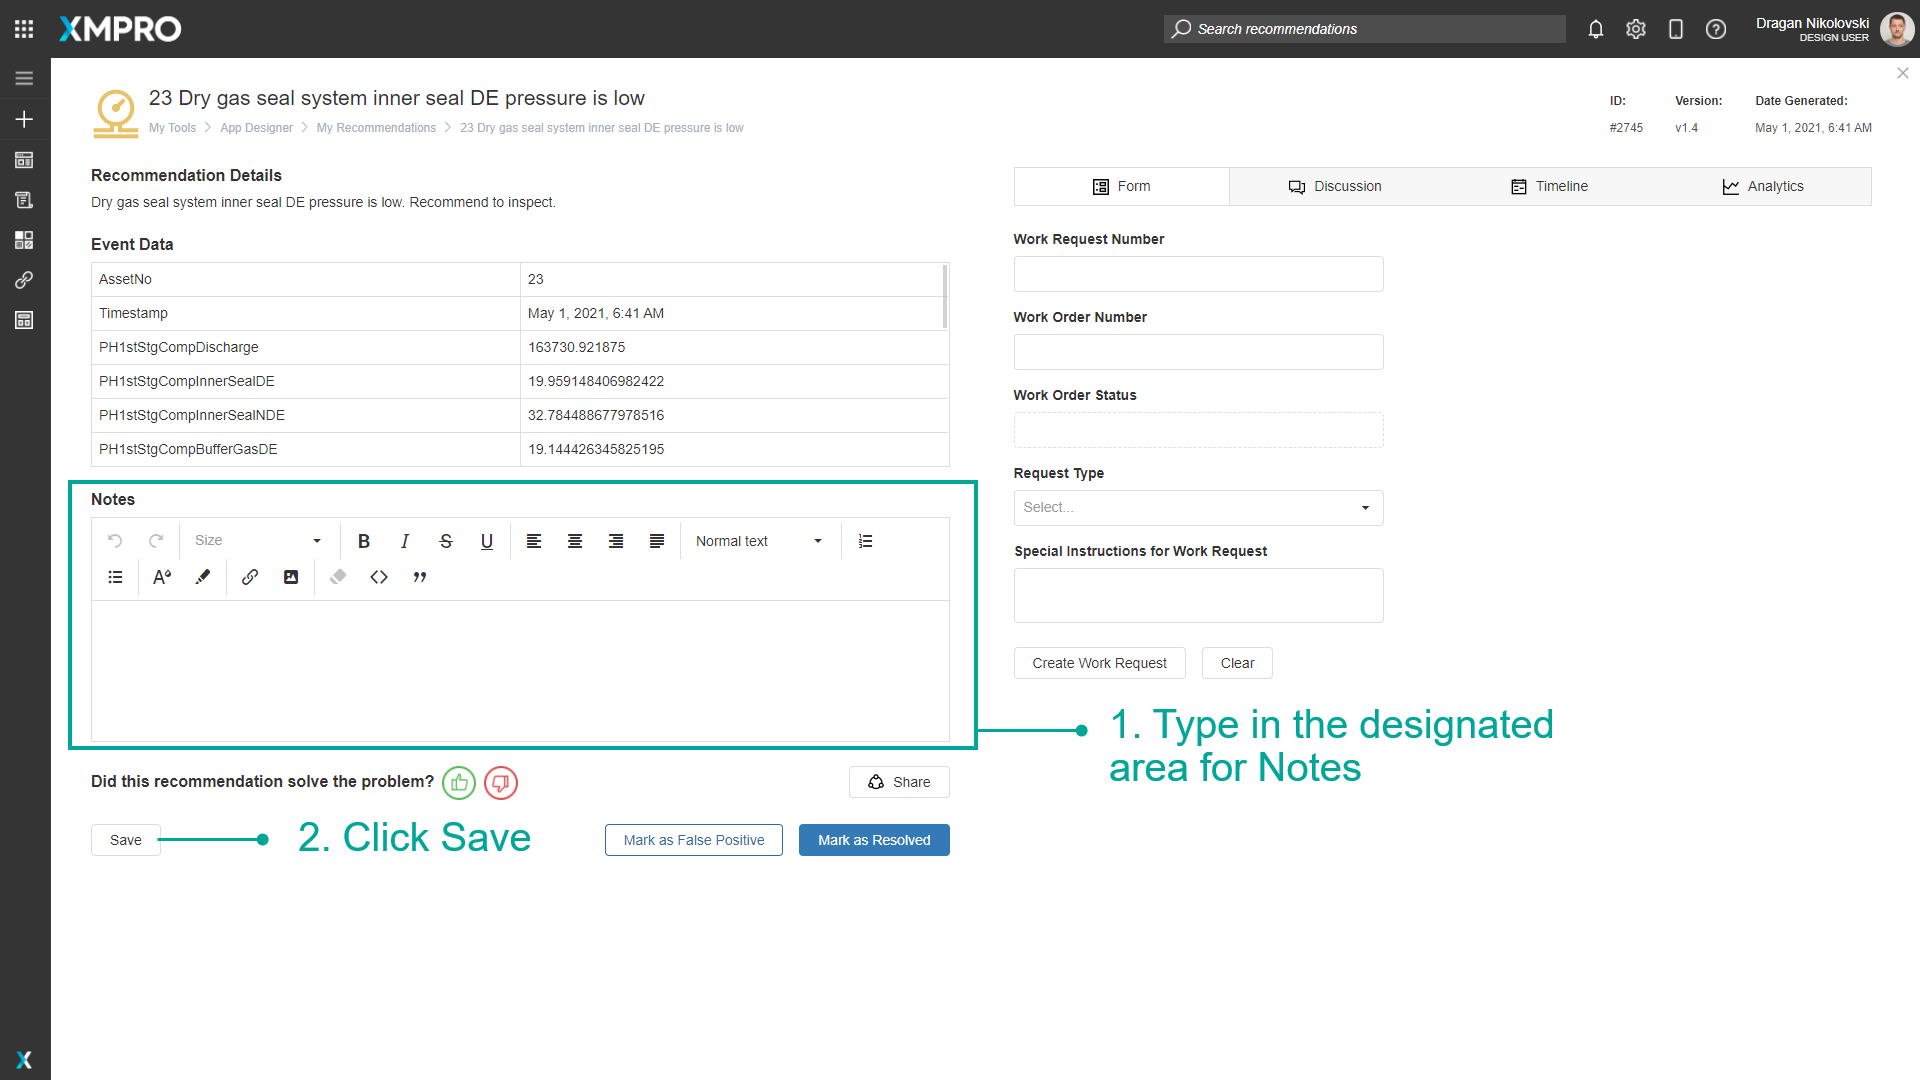The width and height of the screenshot is (1920, 1080).
Task: Click the thumbs down feedback icon
Action: pos(501,782)
